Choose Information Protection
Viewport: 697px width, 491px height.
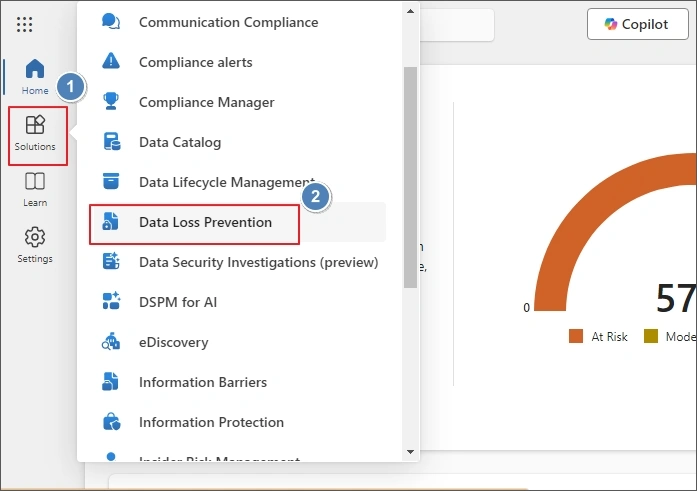(212, 422)
